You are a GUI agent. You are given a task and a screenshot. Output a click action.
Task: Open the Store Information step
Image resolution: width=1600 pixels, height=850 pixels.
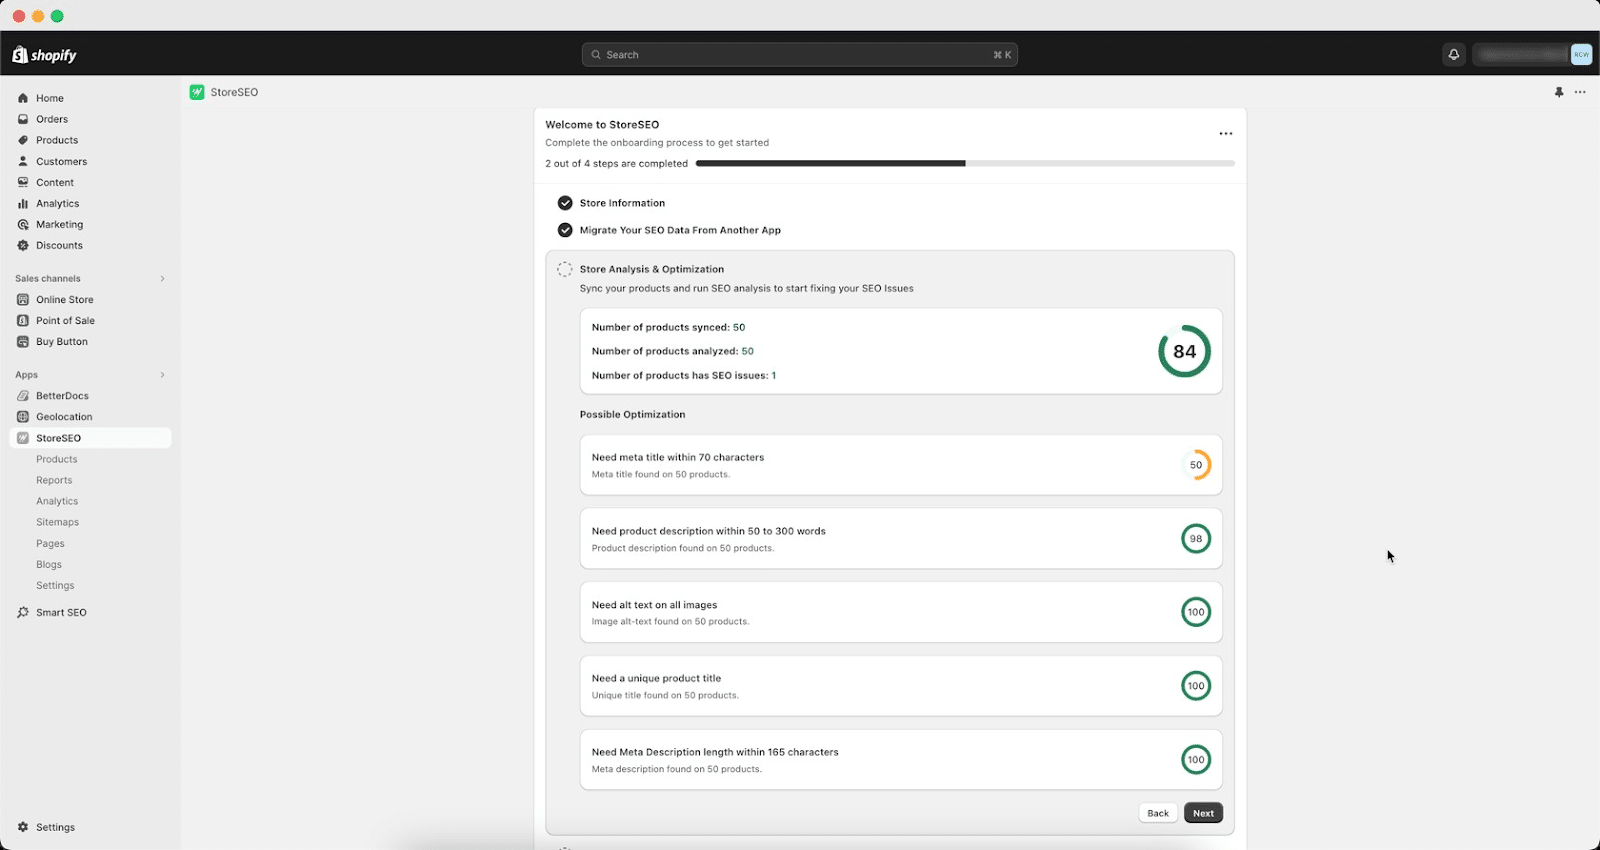click(622, 203)
